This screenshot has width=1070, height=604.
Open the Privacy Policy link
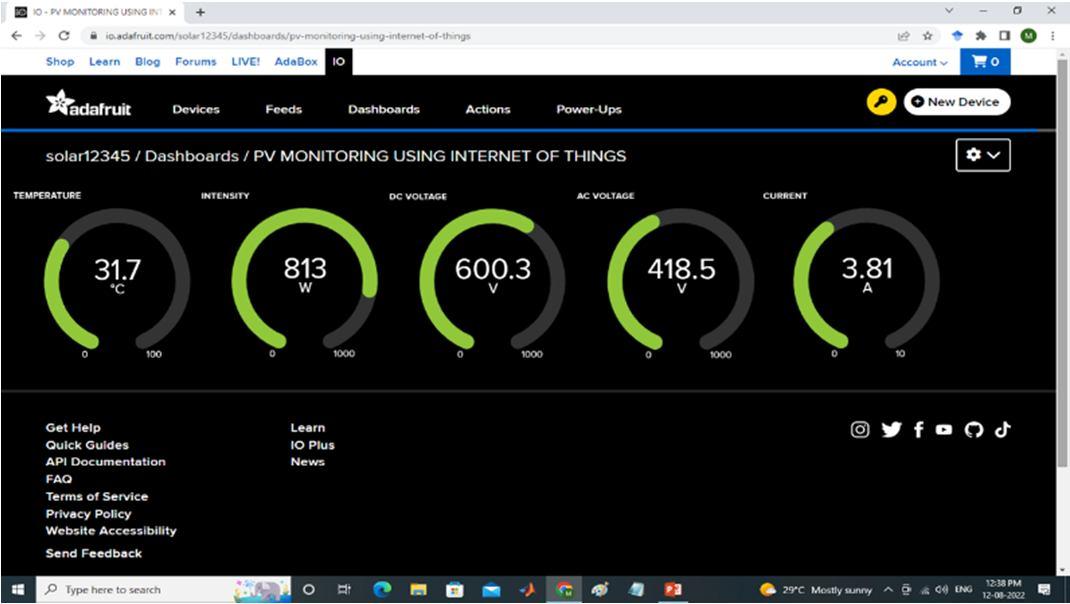click(89, 514)
